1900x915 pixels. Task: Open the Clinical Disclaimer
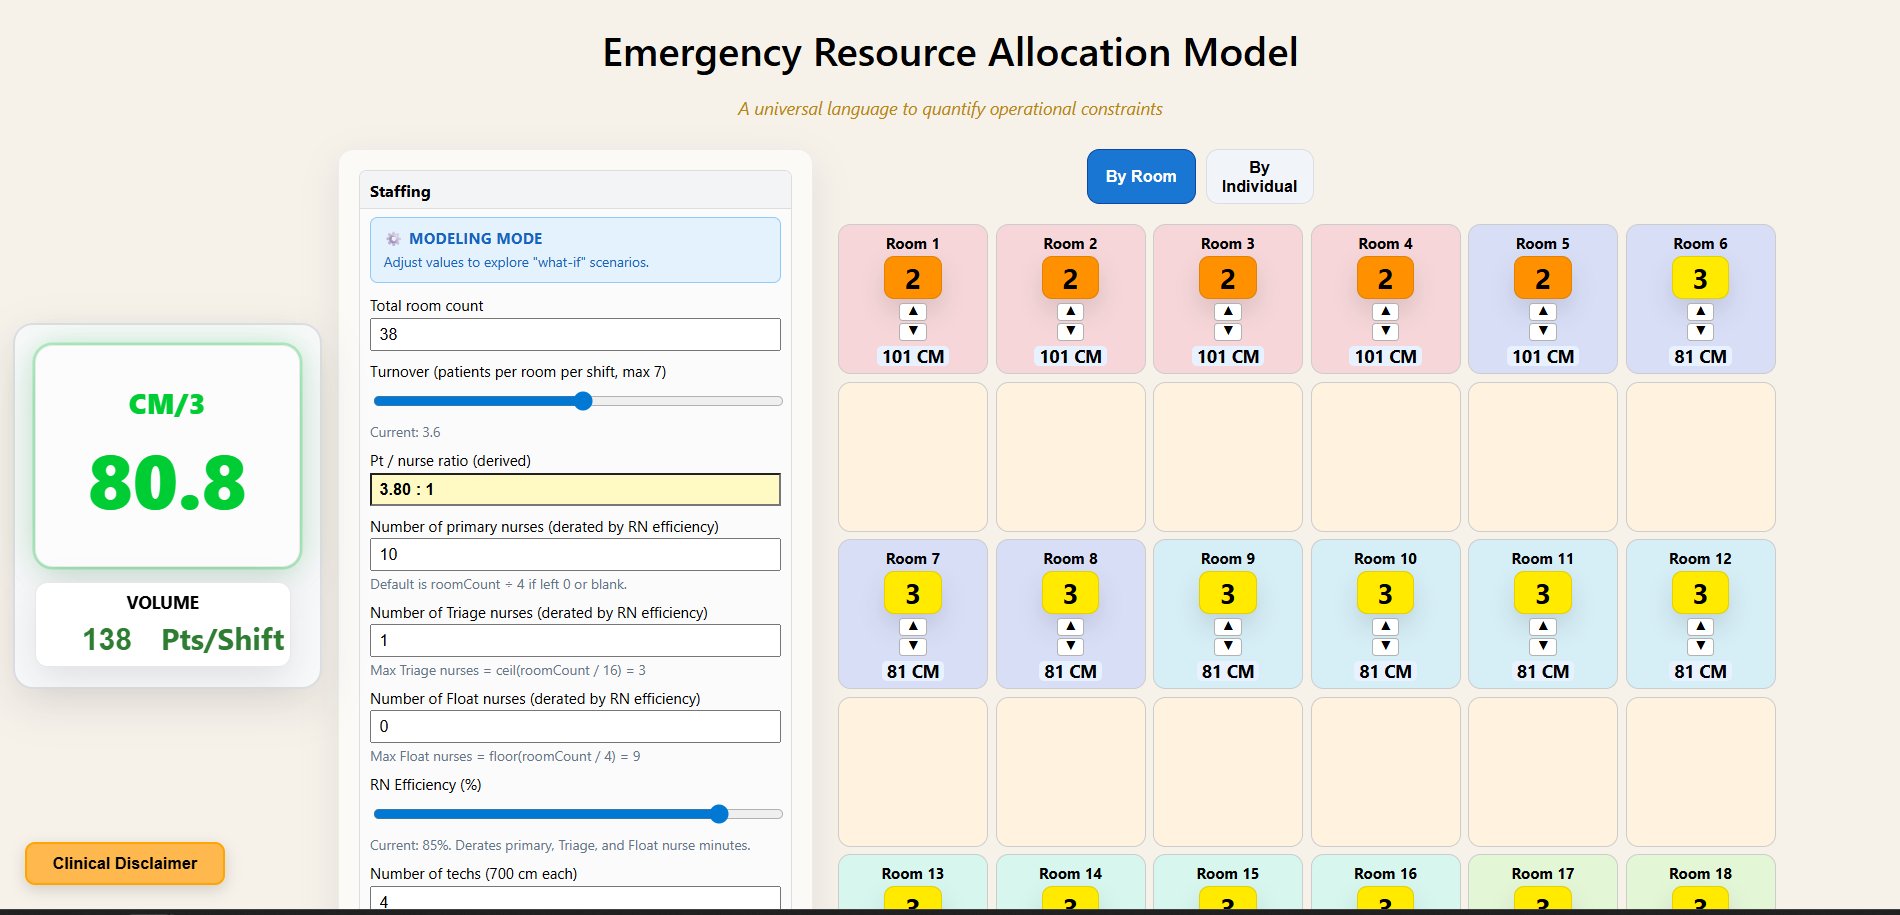124,863
